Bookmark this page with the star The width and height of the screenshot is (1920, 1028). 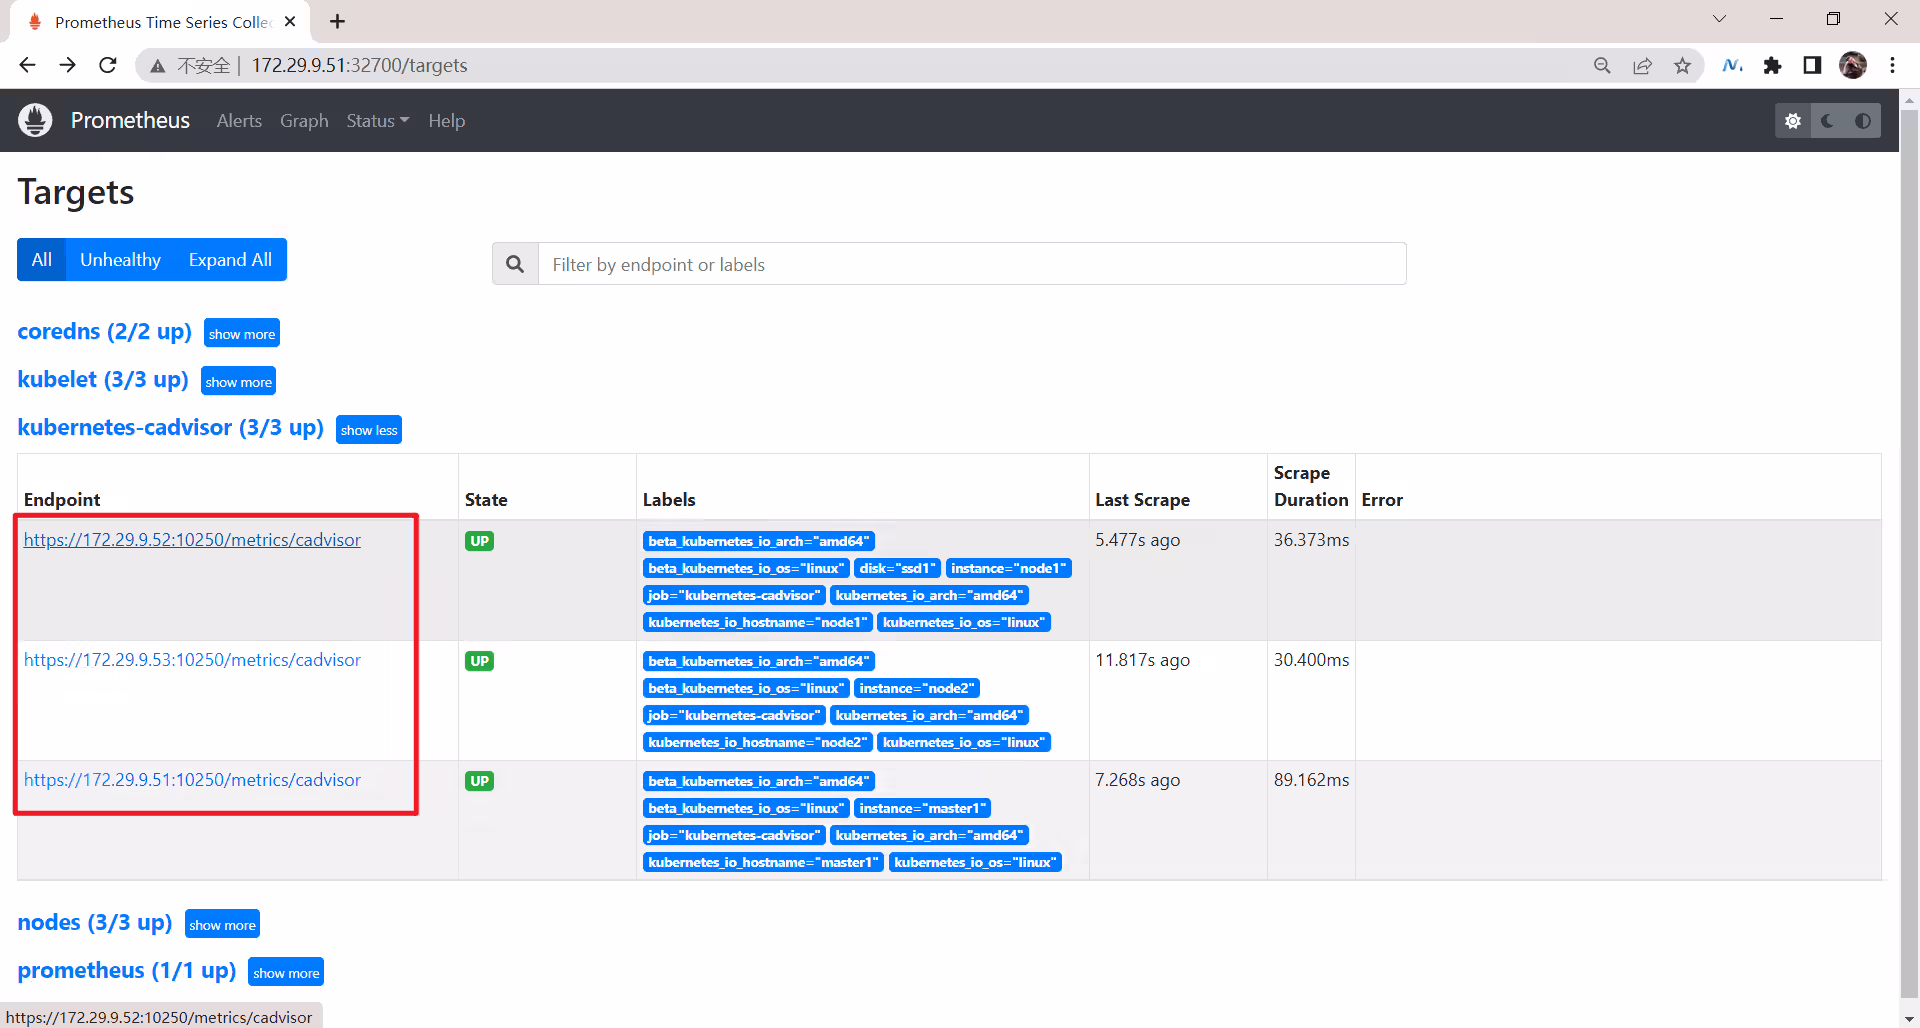coord(1683,65)
